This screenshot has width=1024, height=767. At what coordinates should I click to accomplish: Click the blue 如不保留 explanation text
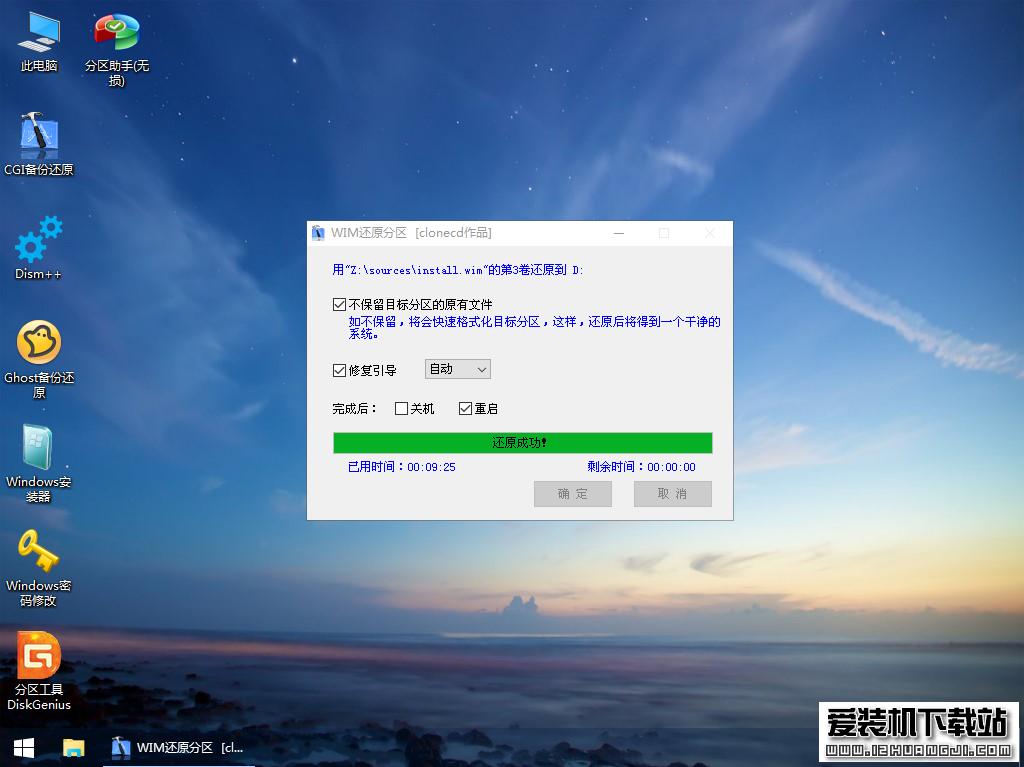pos(534,327)
